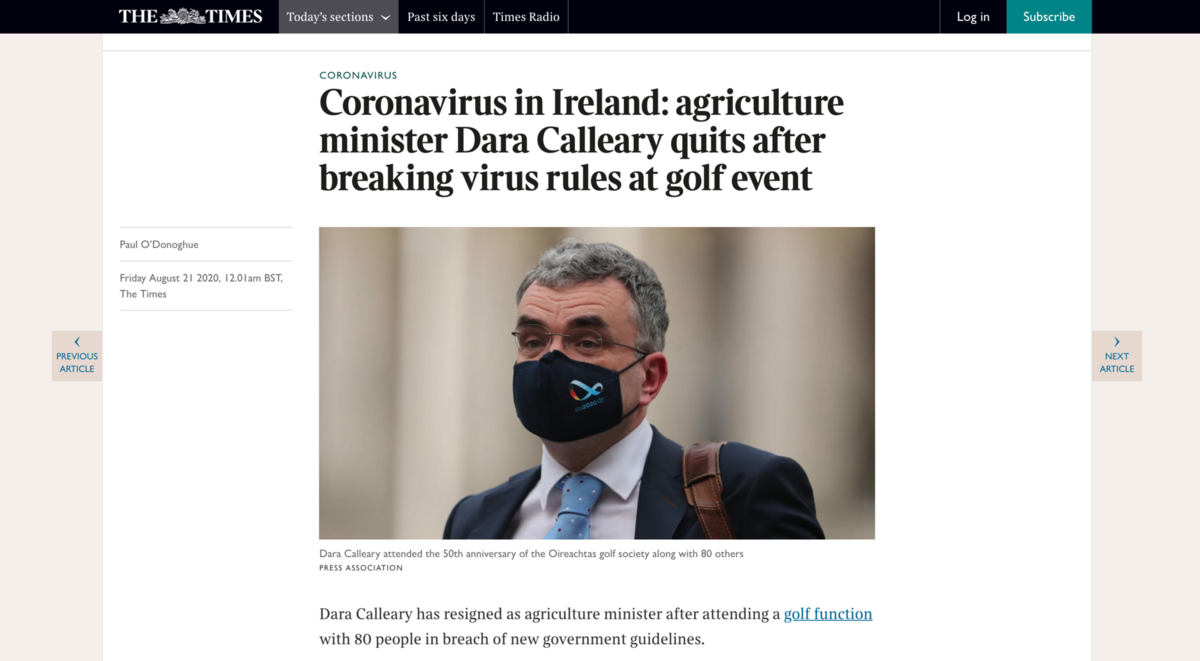The image size is (1200, 661).
Task: Open Today's sections menu
Action: click(x=338, y=17)
